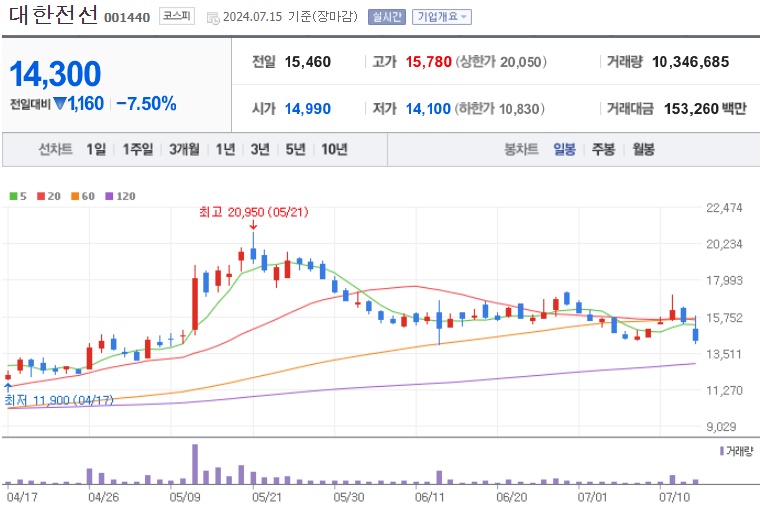760x510 pixels.
Task: Click the purple 거래량 volume legend marker
Action: click(722, 451)
